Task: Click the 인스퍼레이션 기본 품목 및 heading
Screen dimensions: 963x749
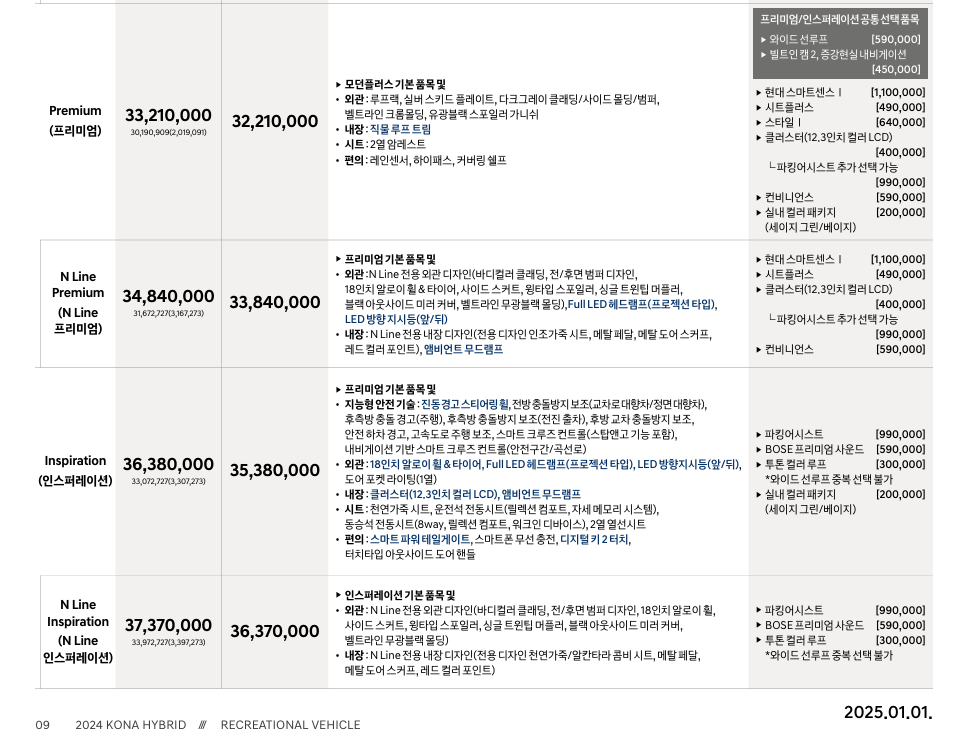Action: pos(400,595)
